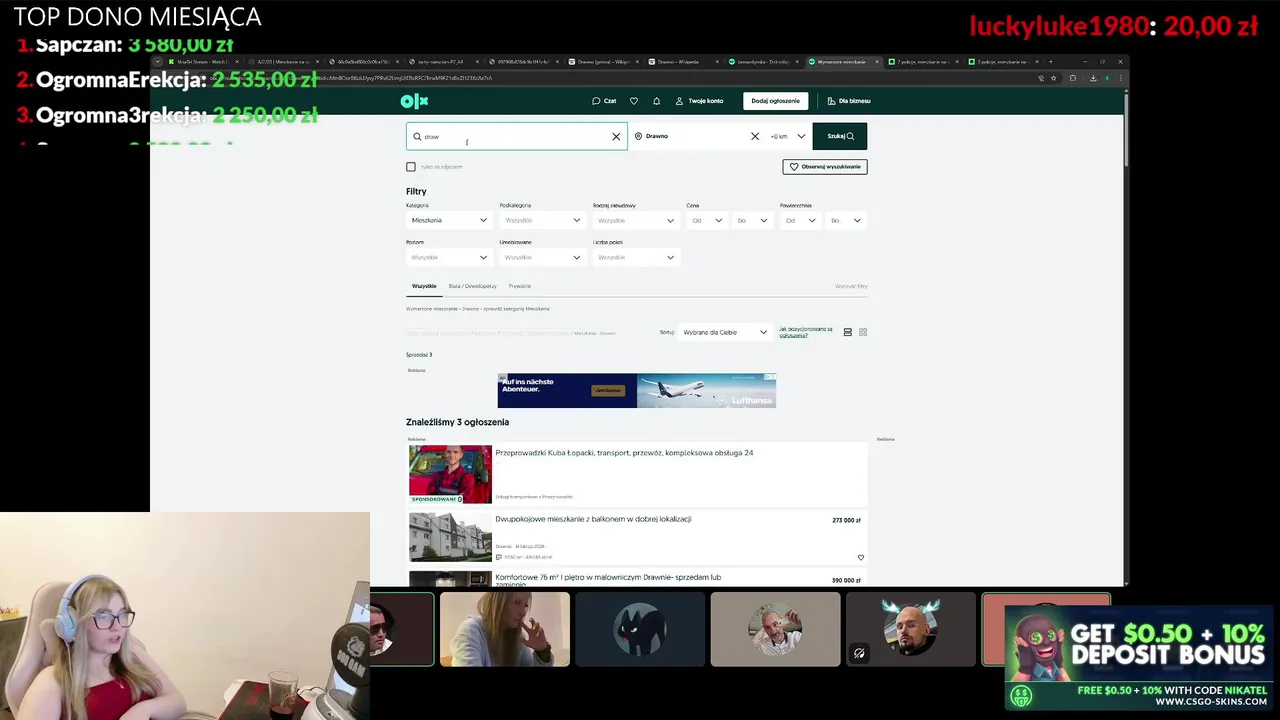Viewport: 1280px width, 720px height.
Task: Clear the search query with X icon
Action: point(616,136)
